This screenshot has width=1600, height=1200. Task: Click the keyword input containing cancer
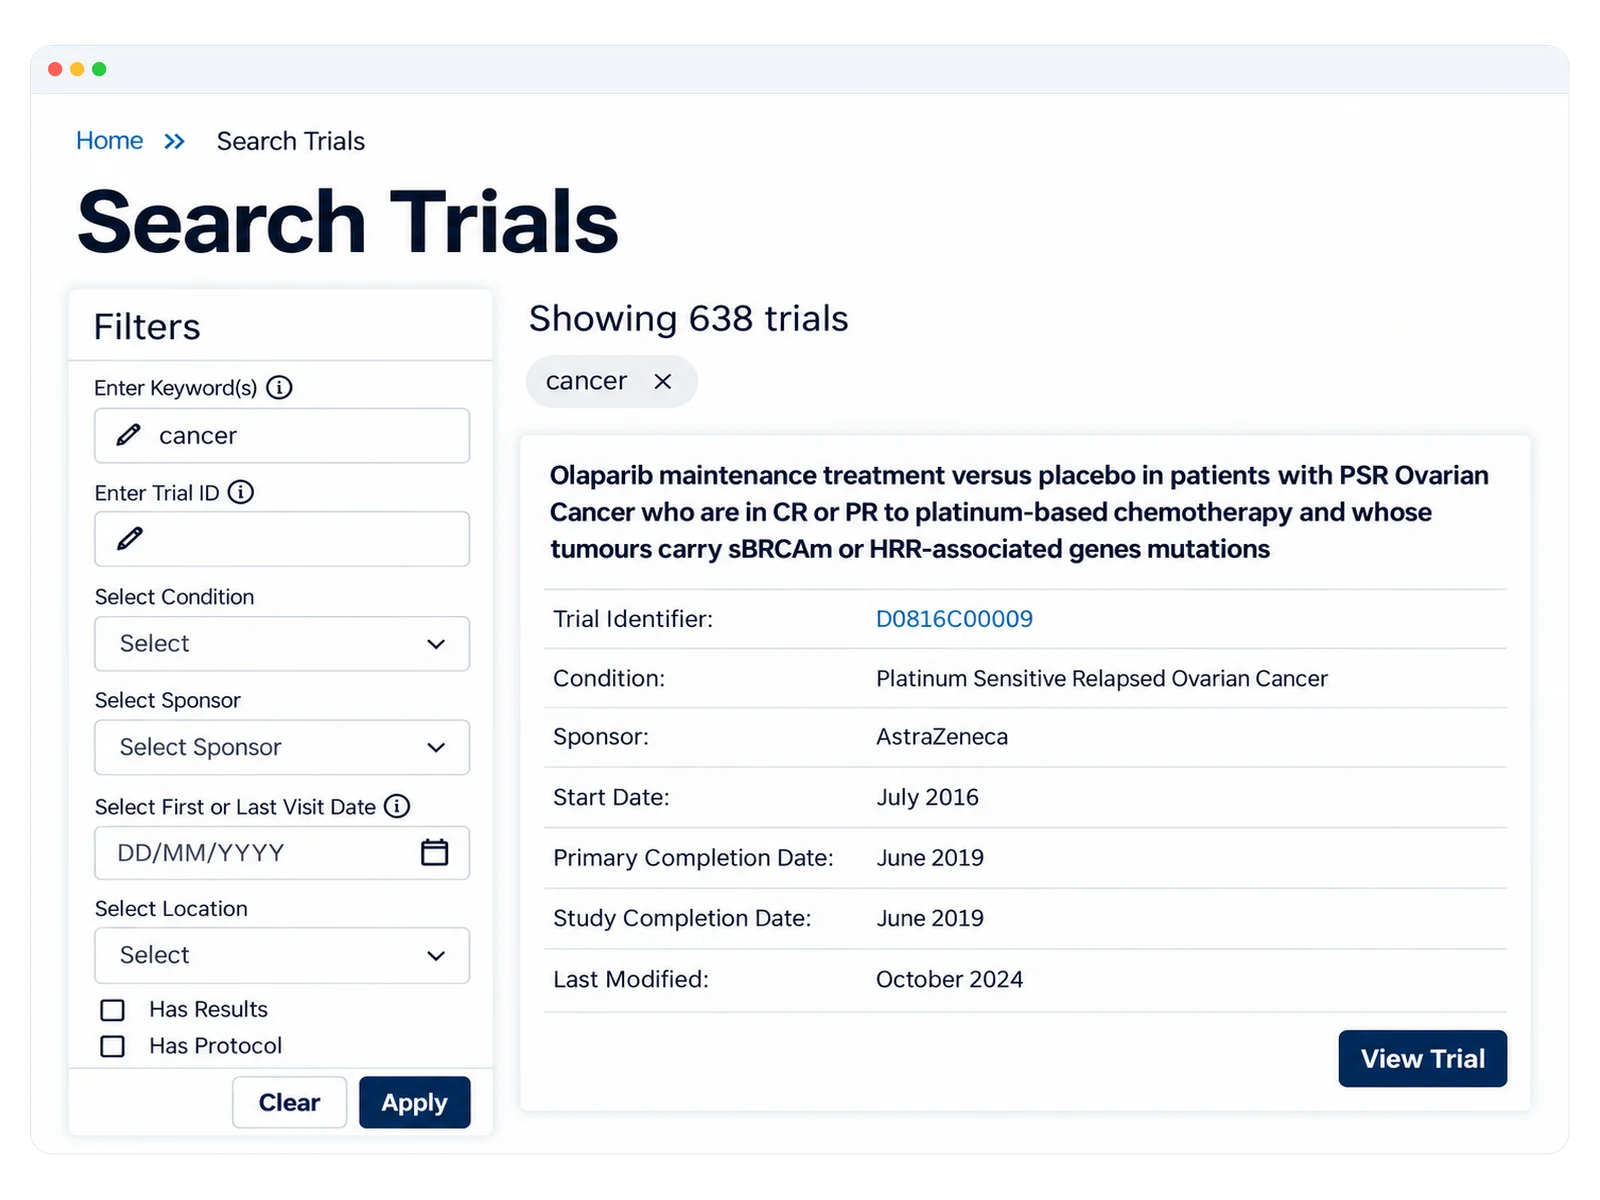click(282, 435)
